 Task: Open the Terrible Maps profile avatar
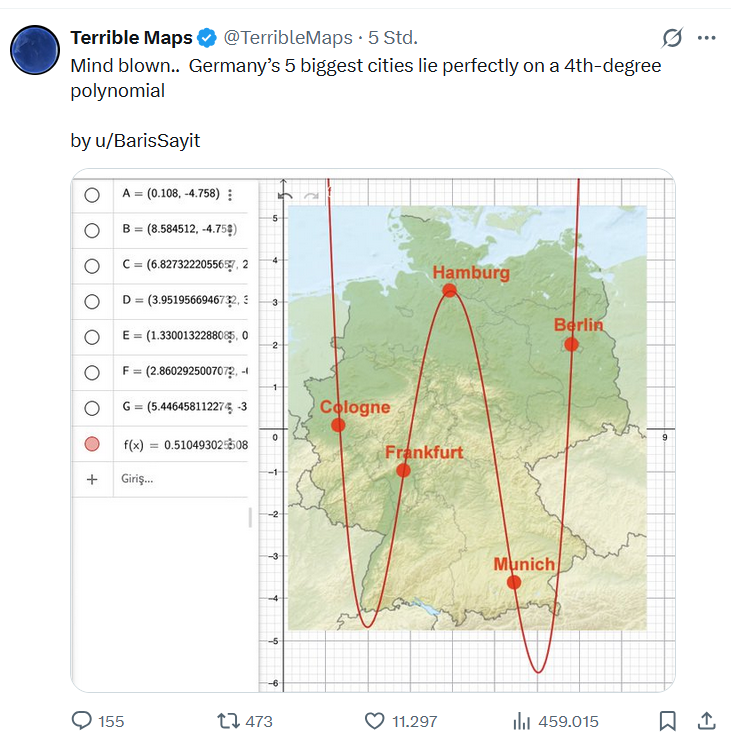coord(35,47)
